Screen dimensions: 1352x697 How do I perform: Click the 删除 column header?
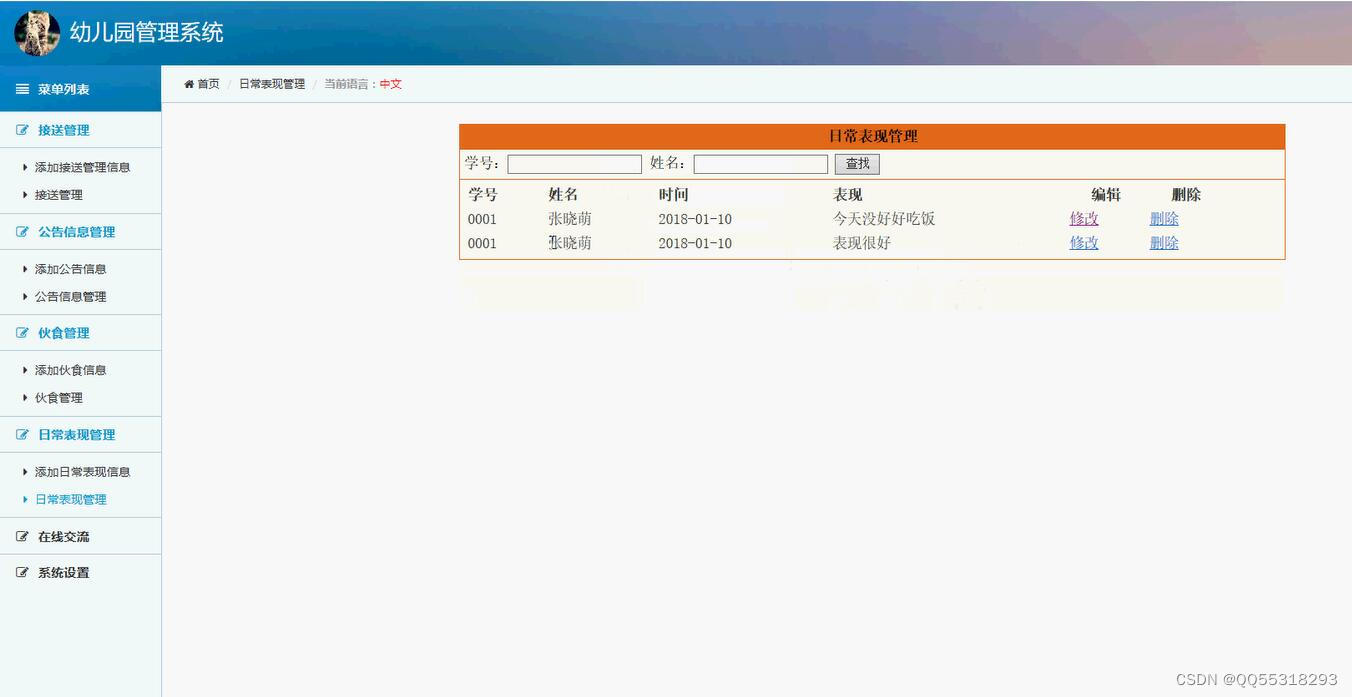1186,195
